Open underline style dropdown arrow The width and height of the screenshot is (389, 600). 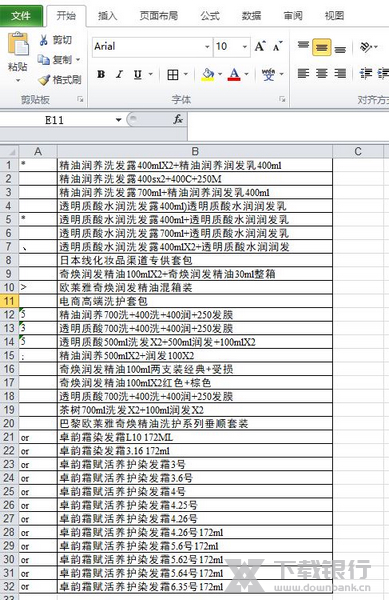click(150, 74)
